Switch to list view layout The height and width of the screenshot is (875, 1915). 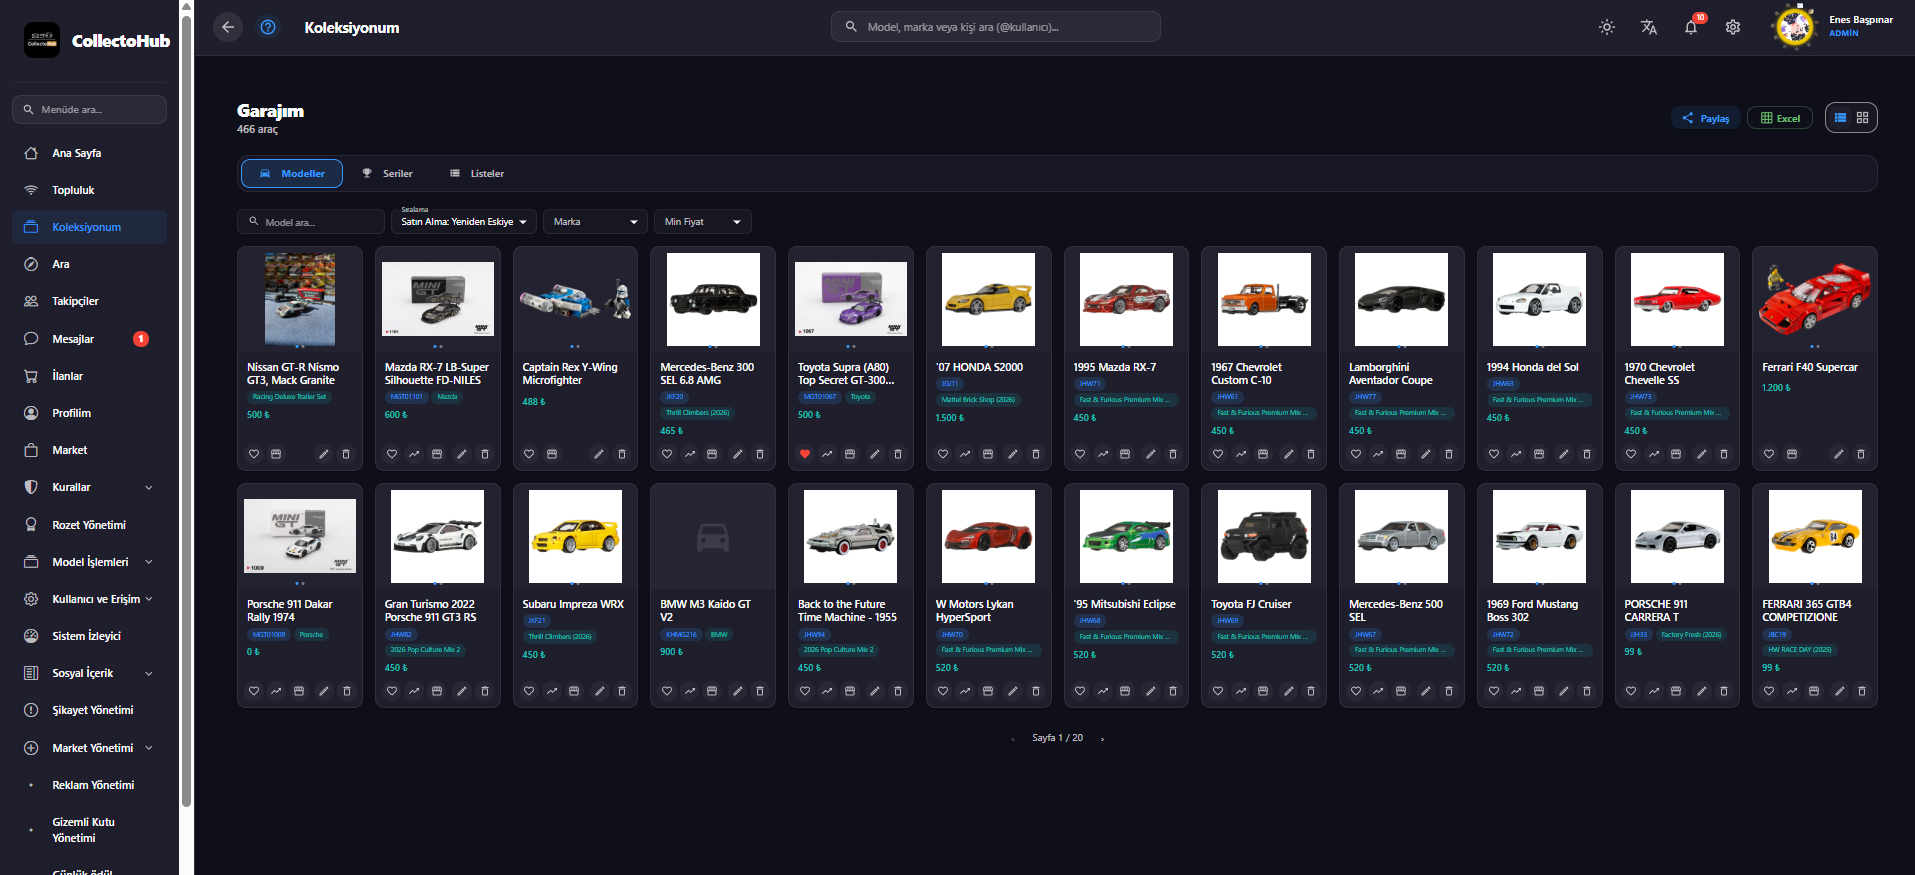click(x=1840, y=118)
